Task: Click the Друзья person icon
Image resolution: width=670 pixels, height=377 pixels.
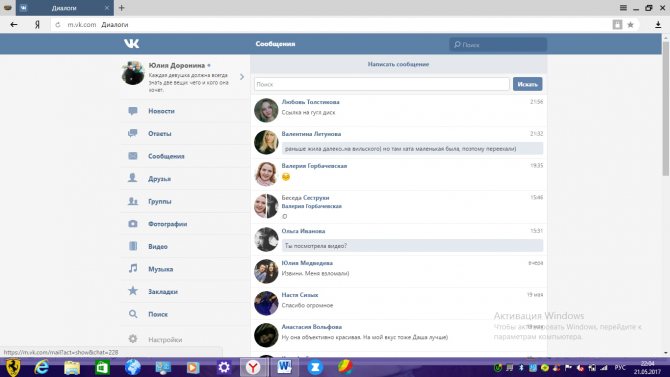Action: [x=133, y=178]
